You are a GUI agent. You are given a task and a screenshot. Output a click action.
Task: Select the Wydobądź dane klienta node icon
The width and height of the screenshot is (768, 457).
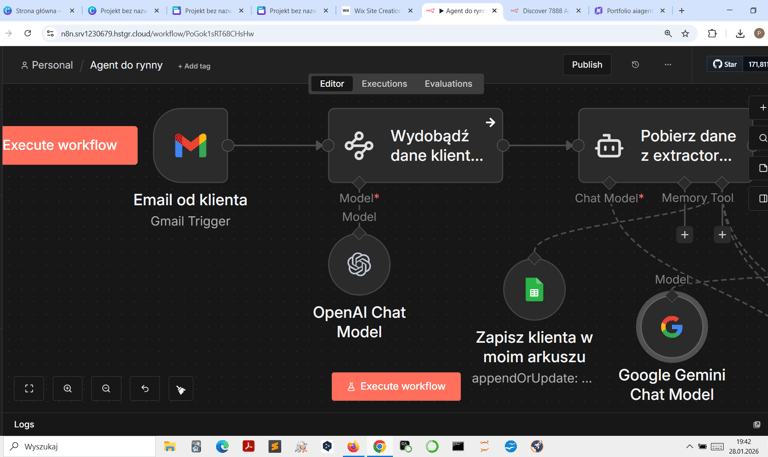coord(359,145)
